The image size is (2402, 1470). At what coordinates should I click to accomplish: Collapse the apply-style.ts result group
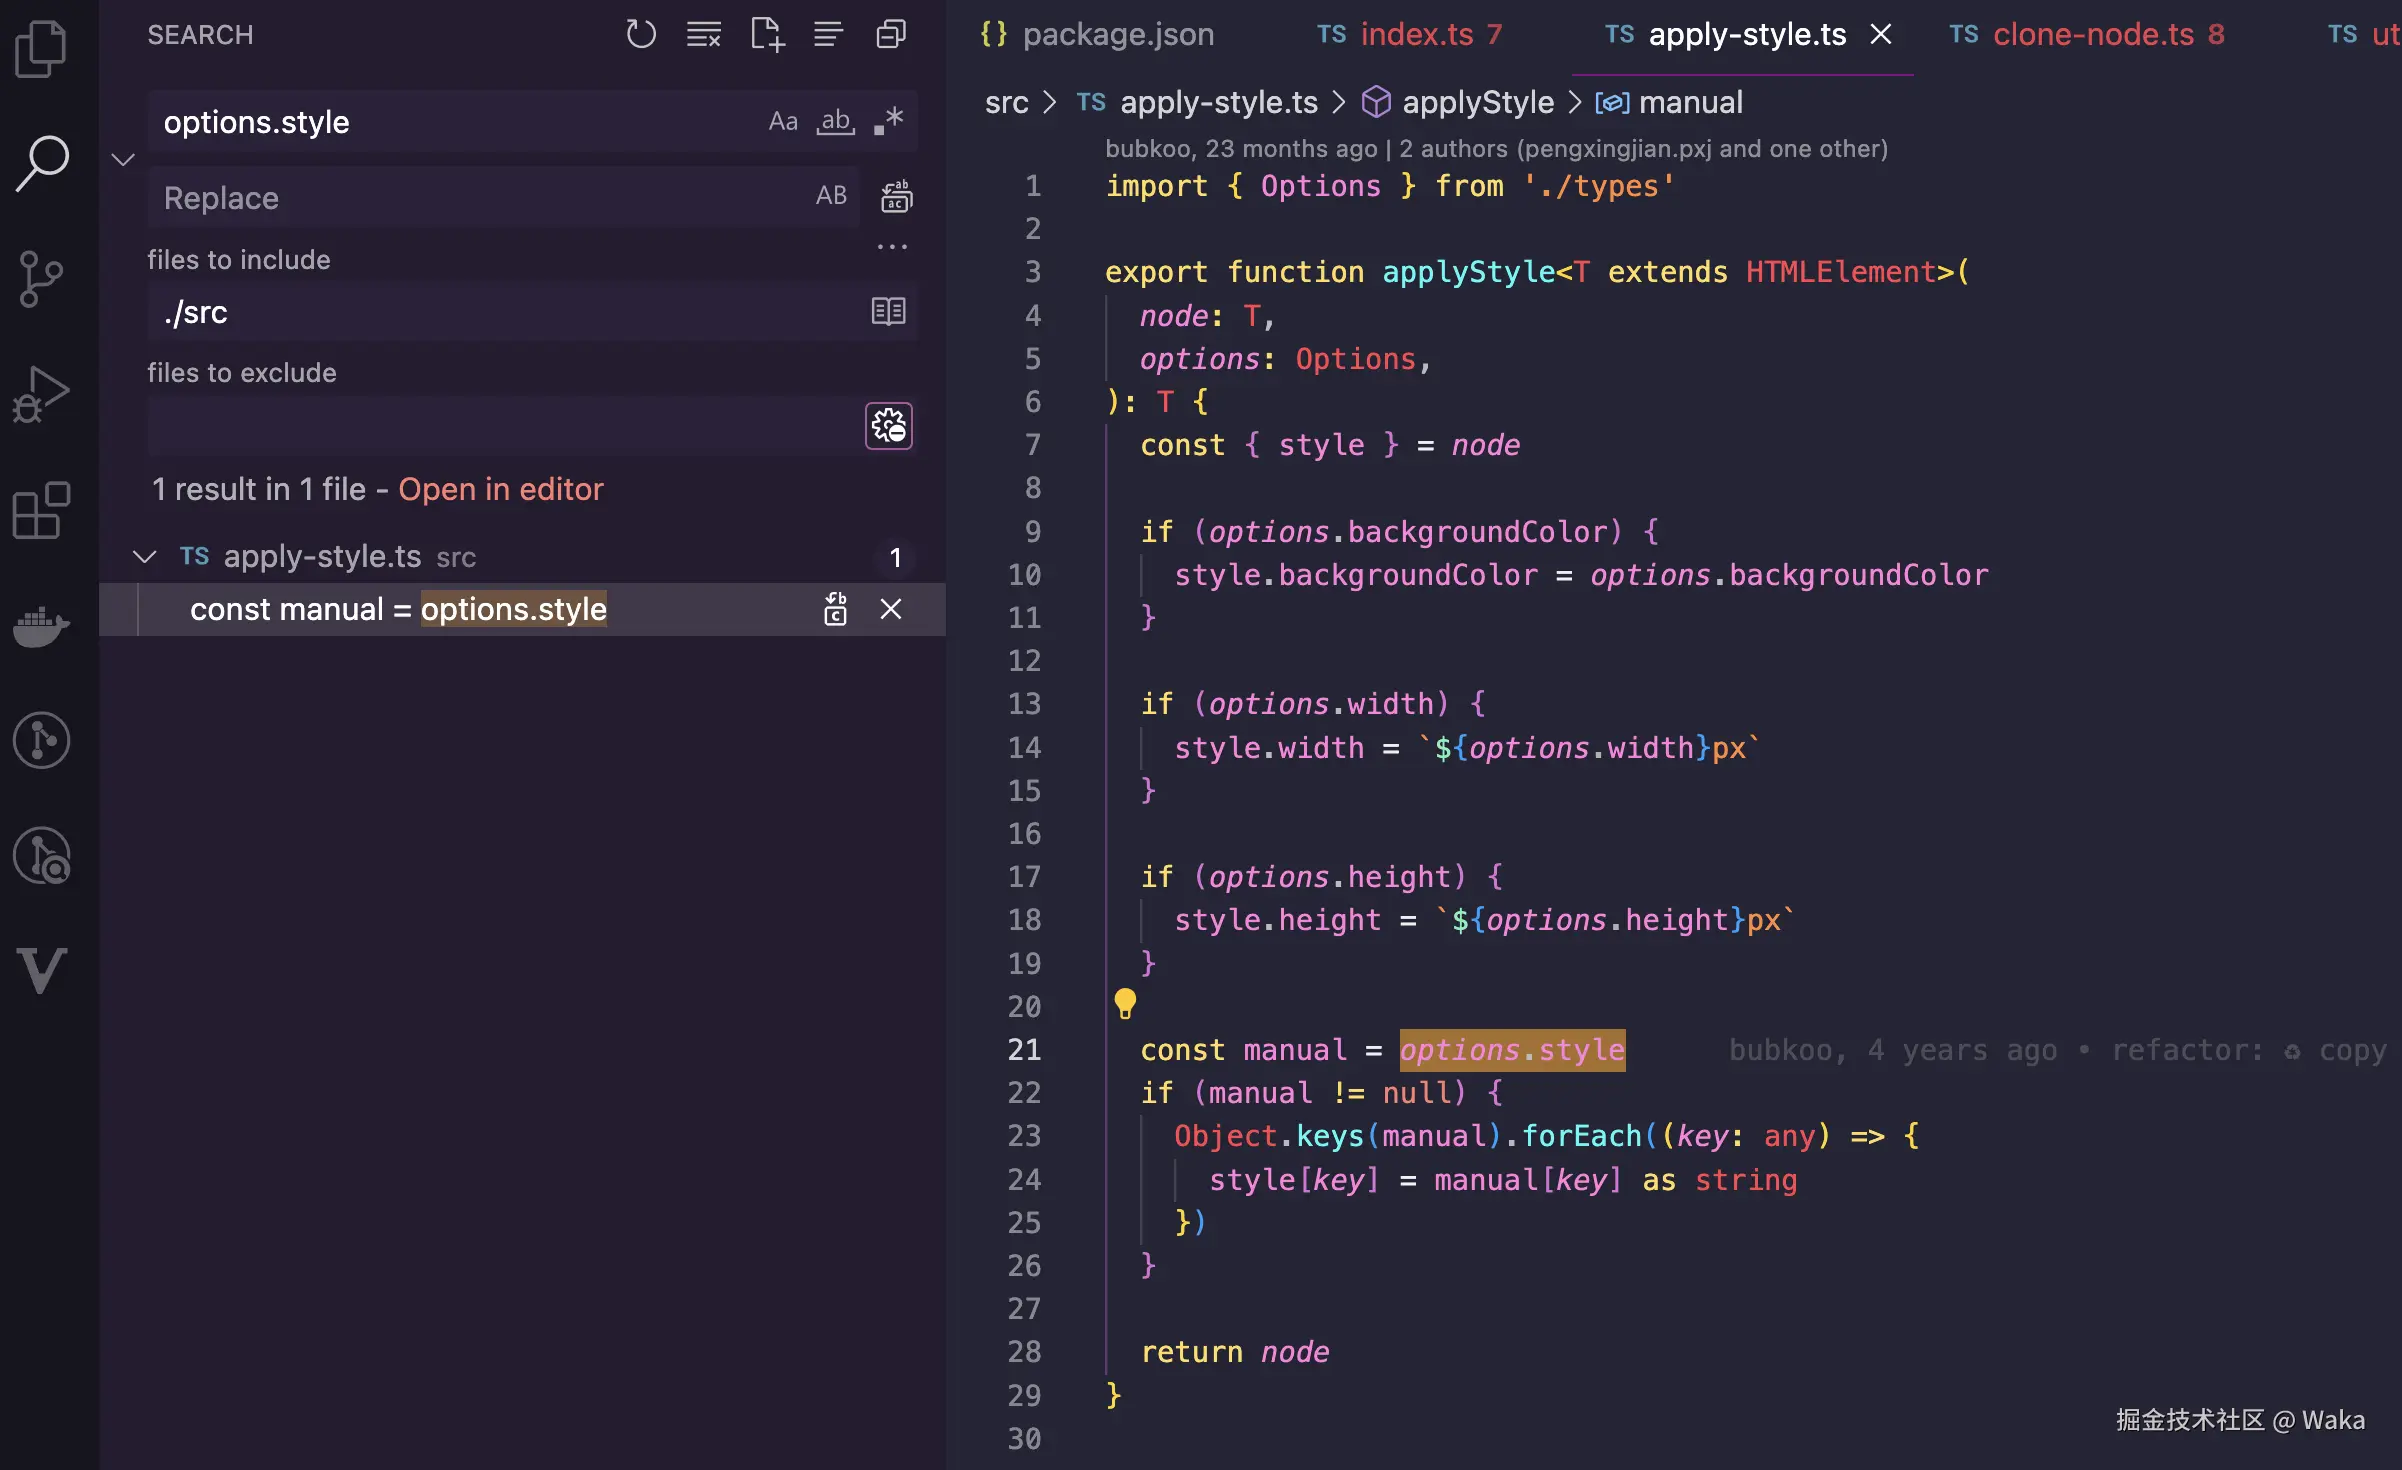pos(145,557)
